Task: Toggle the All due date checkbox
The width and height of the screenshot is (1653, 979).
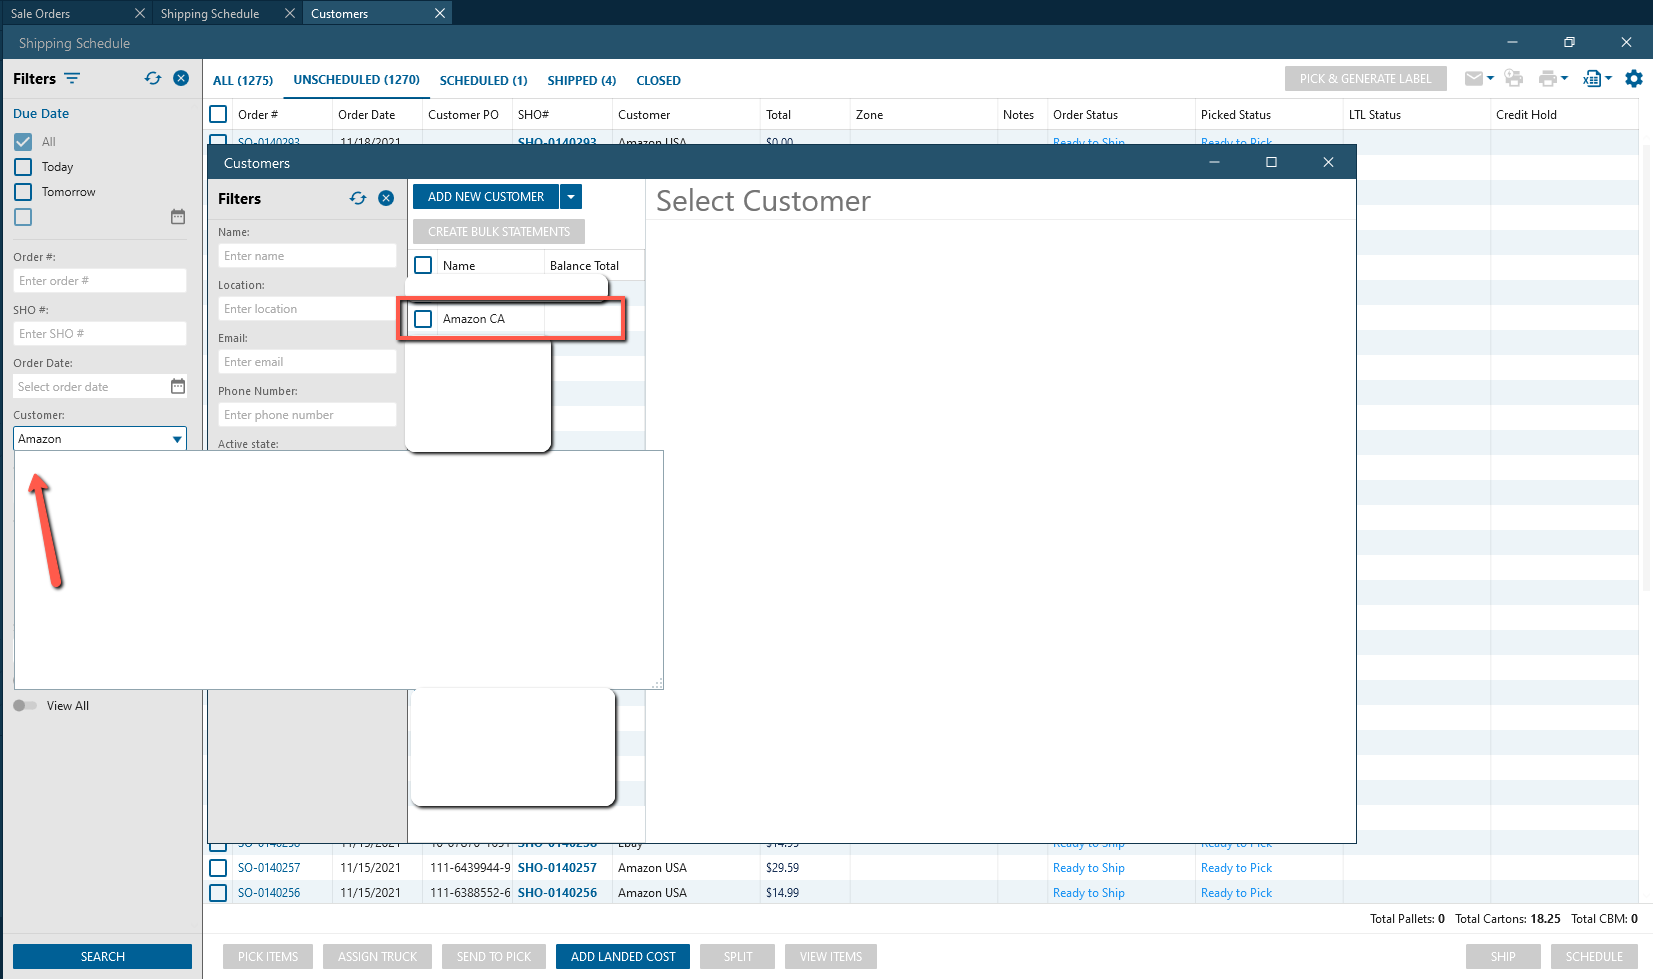Action: [23, 142]
